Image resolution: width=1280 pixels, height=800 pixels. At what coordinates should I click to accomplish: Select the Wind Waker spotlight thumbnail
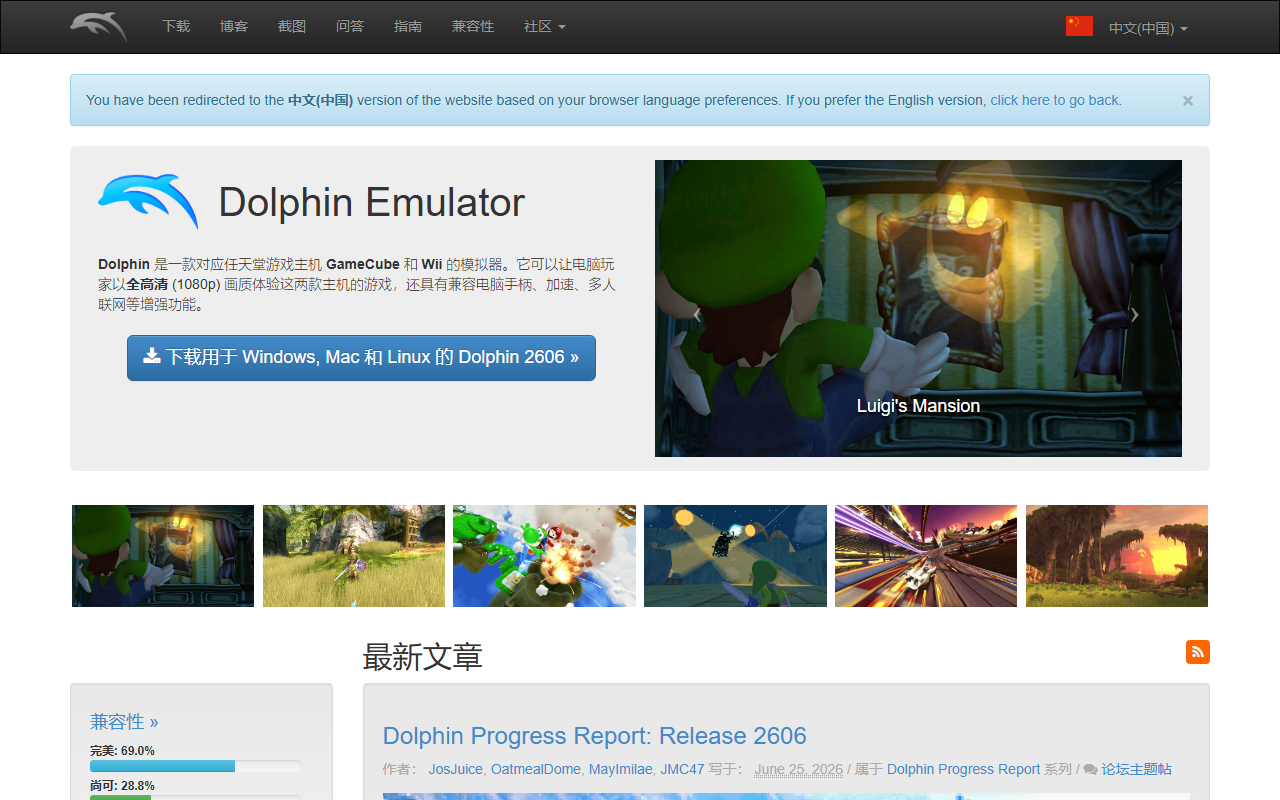tap(735, 556)
